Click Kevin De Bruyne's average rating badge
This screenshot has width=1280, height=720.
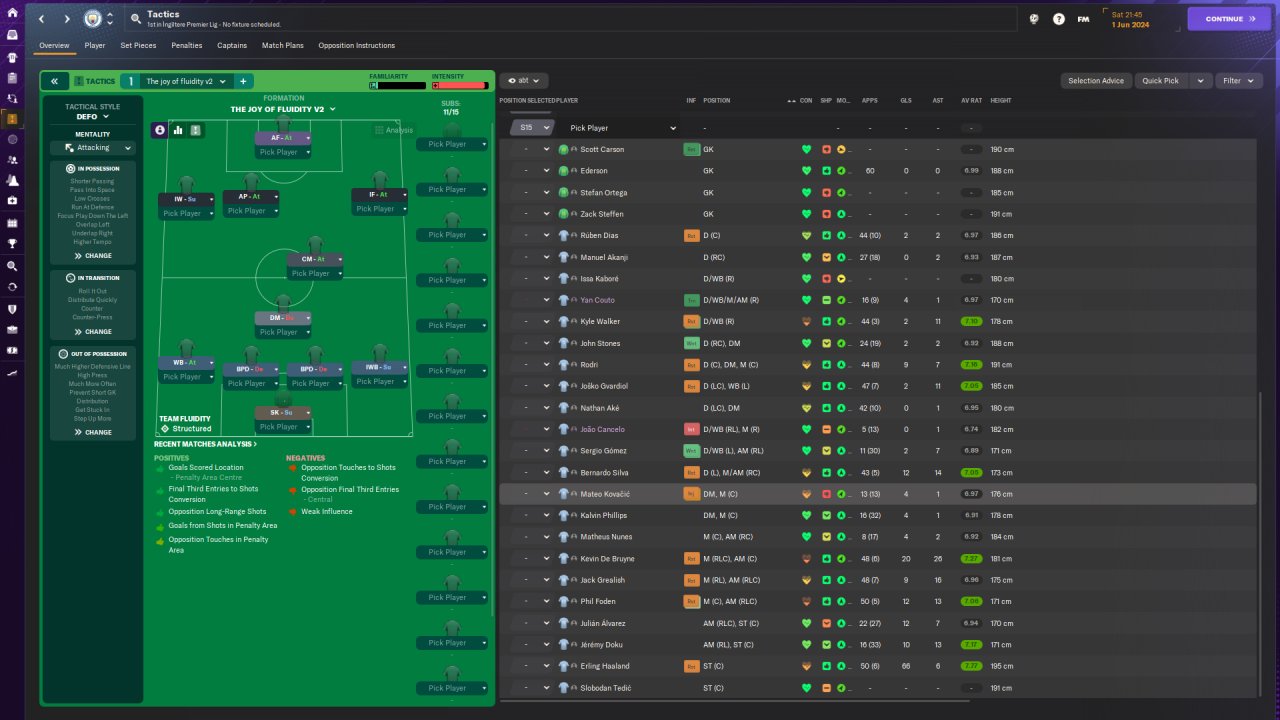(970, 559)
